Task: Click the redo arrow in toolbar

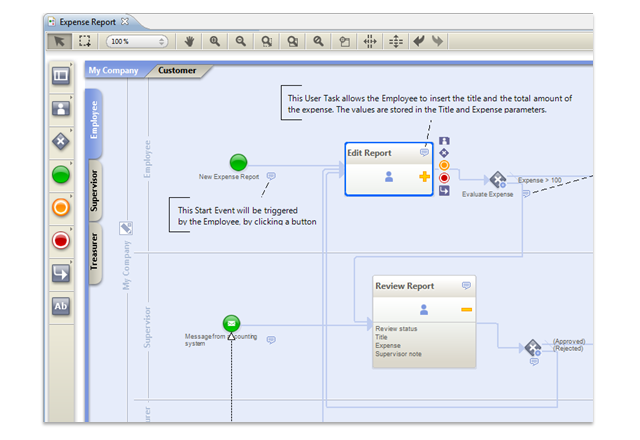Action: [438, 41]
